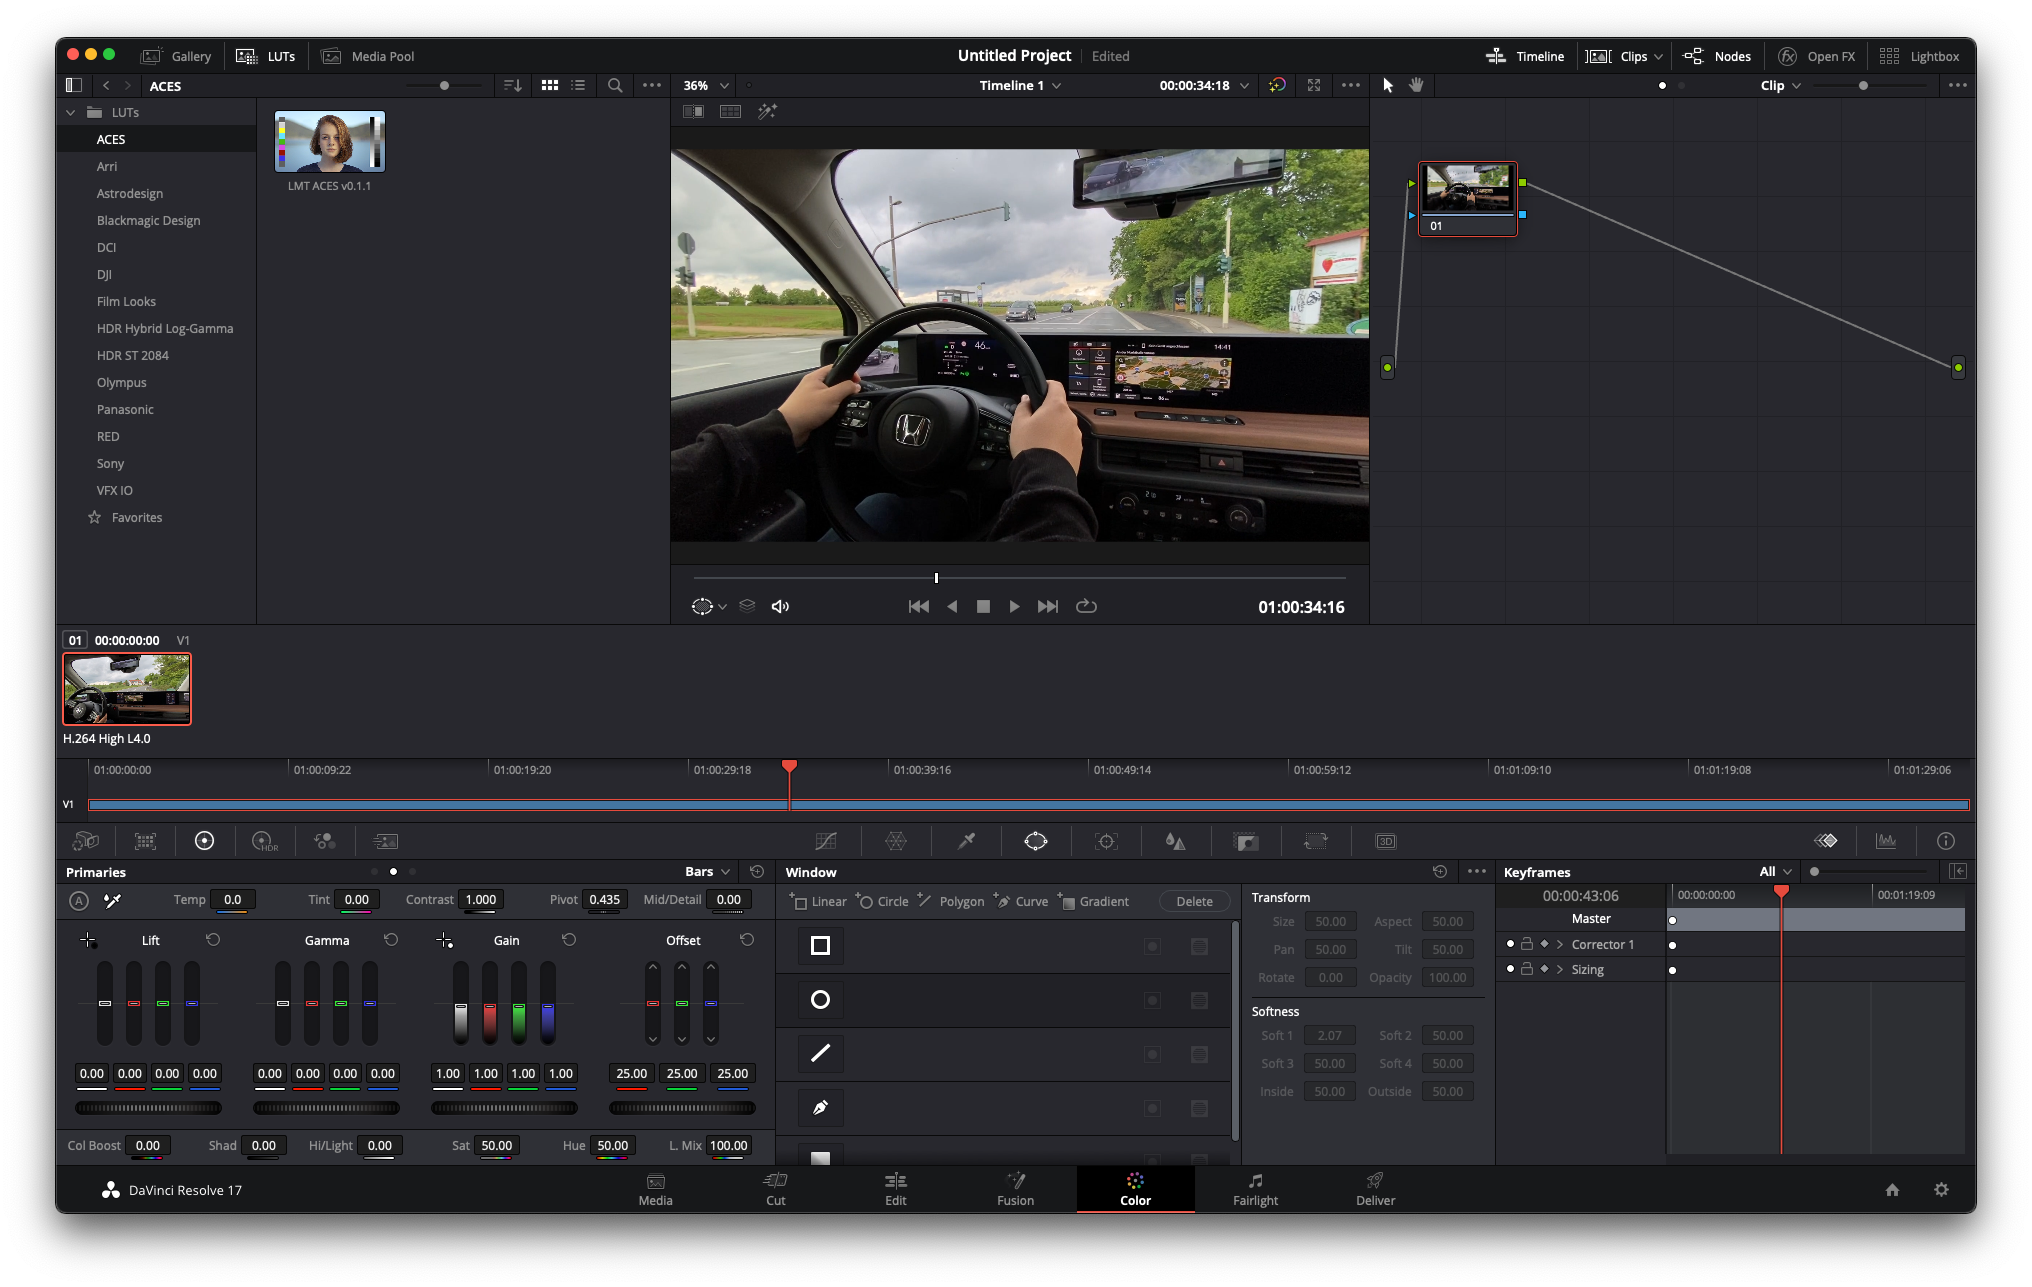Mute viewer audio with speaker icon
The height and width of the screenshot is (1287, 2032).
pyautogui.click(x=780, y=606)
